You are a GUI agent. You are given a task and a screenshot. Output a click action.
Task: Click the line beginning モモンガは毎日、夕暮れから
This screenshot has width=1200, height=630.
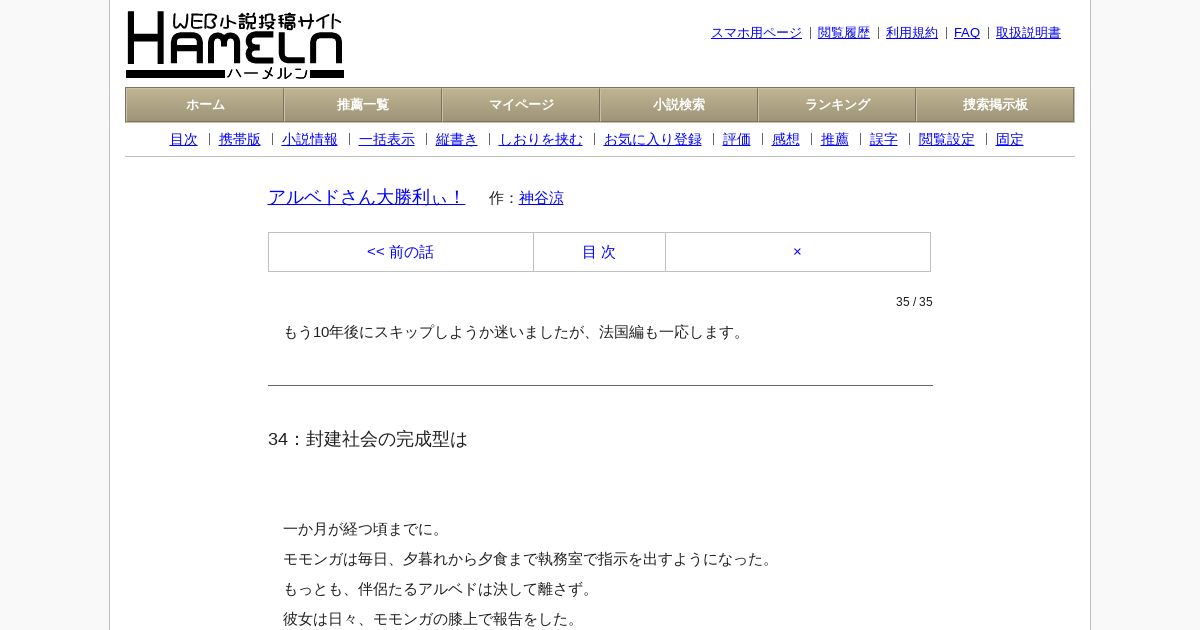[530, 559]
